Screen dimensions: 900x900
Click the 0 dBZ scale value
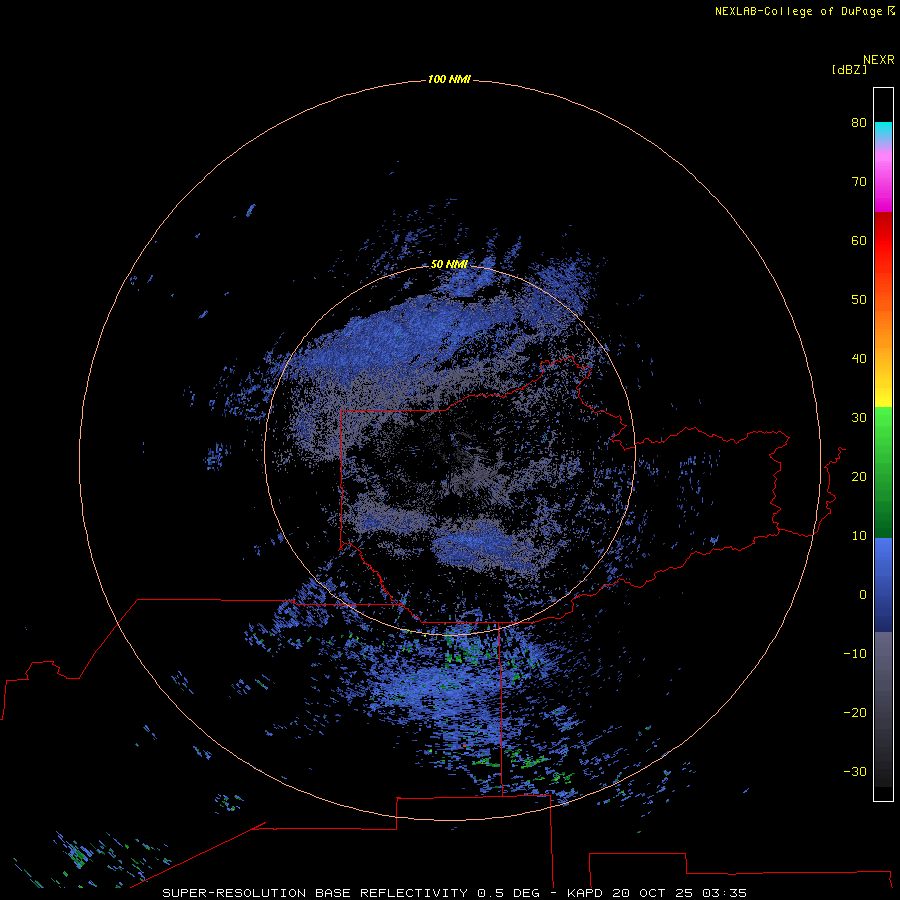point(863,595)
